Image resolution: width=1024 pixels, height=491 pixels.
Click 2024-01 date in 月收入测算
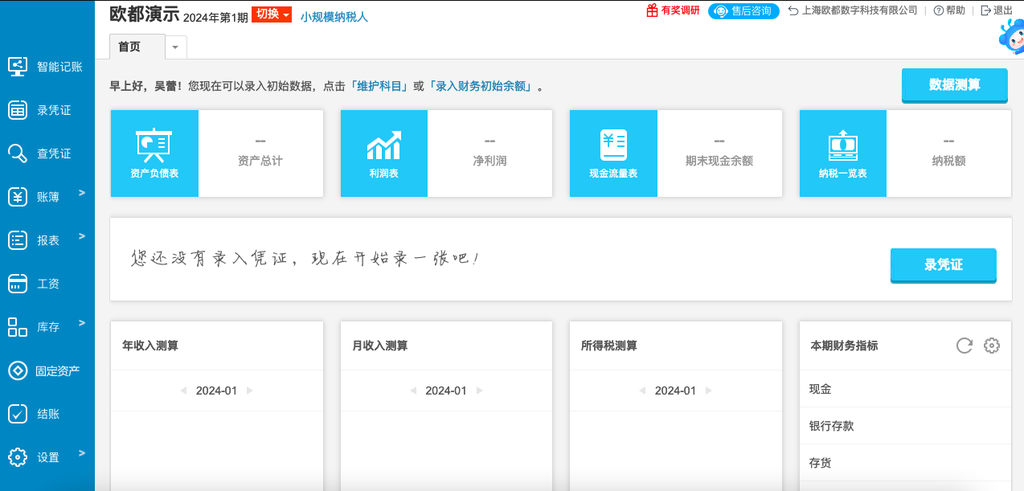coord(446,390)
